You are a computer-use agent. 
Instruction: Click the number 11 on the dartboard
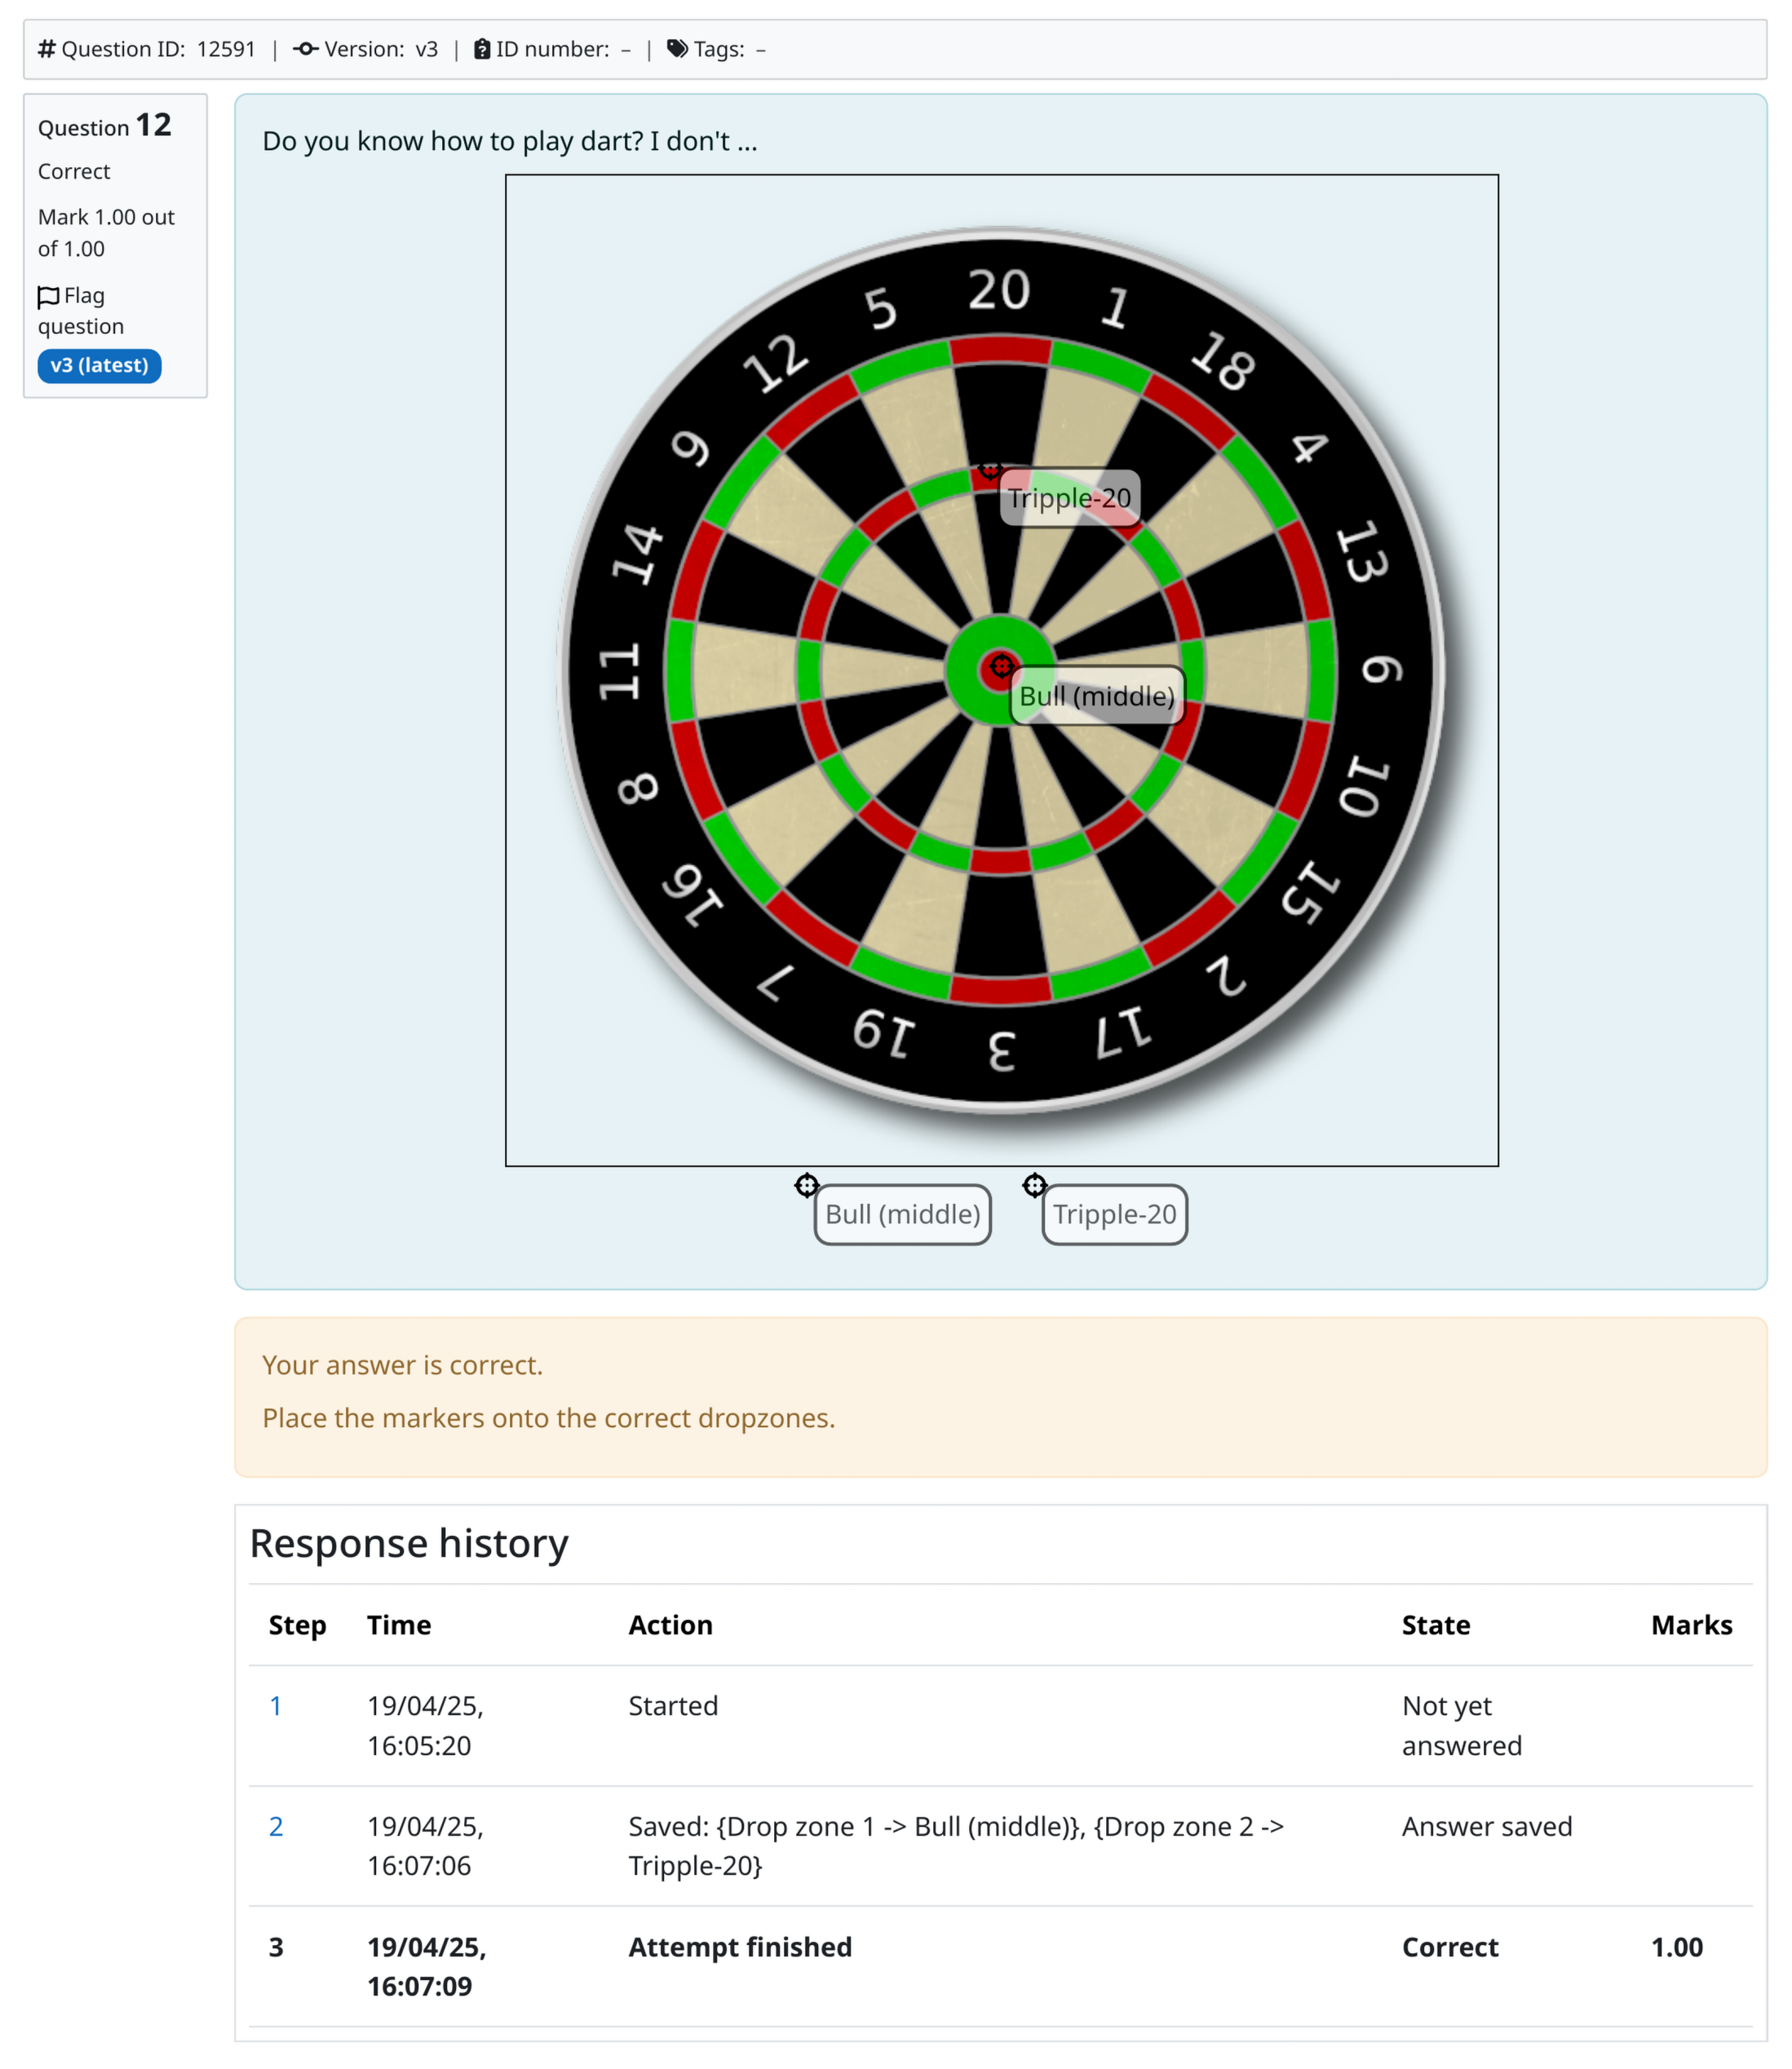click(618, 672)
